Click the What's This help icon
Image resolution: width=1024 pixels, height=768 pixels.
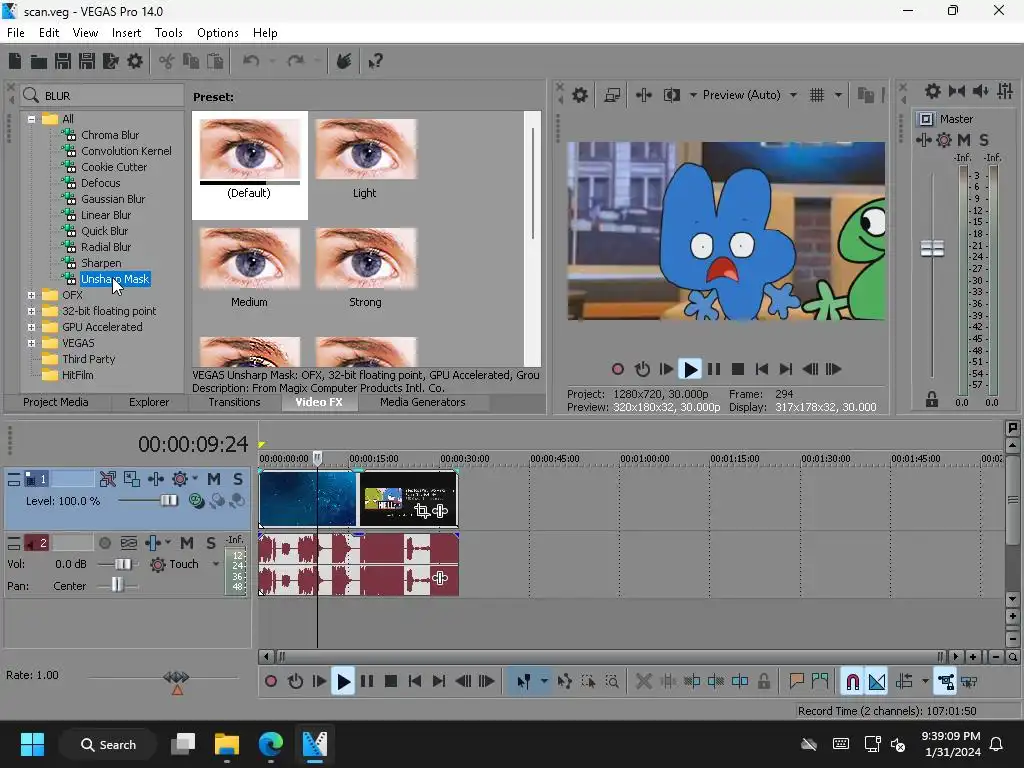(375, 61)
